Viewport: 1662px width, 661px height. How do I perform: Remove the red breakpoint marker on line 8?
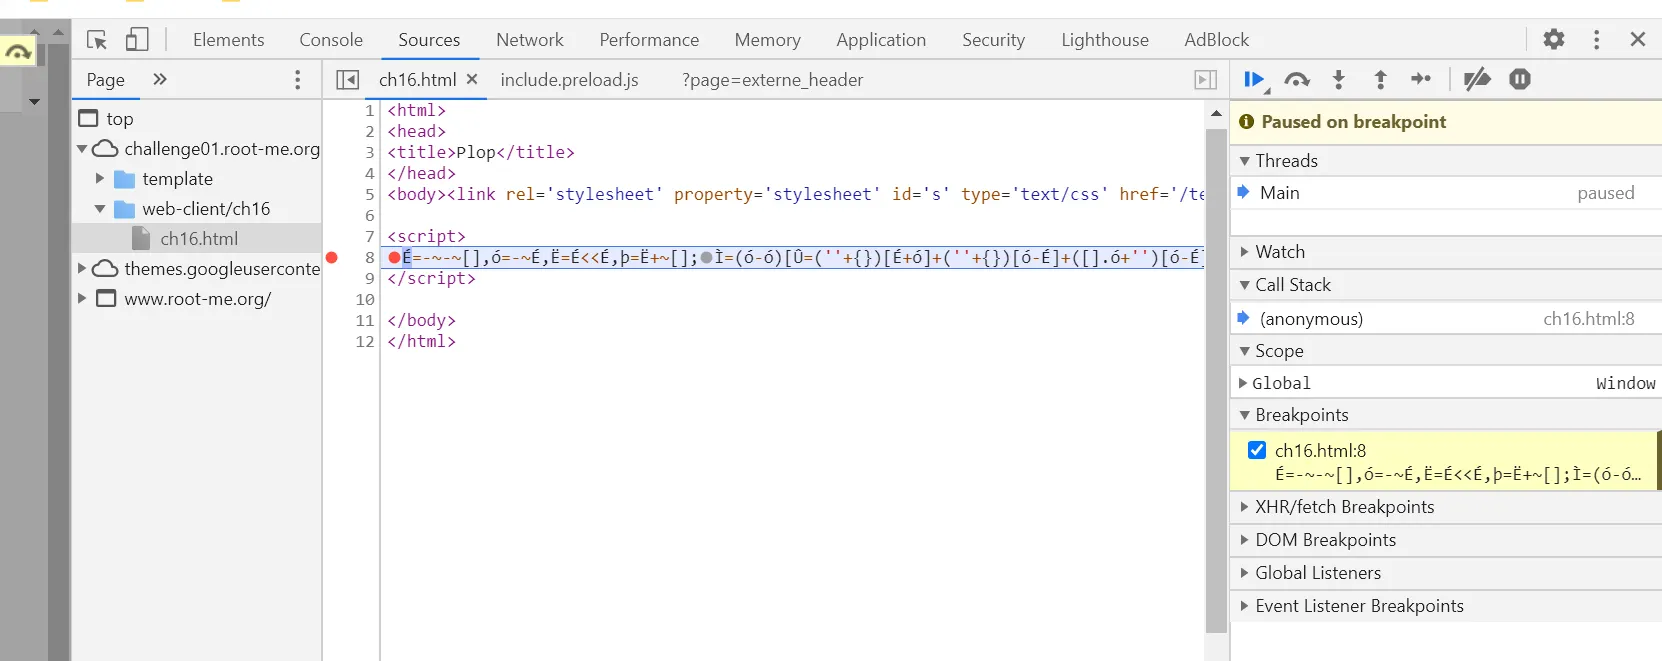(x=332, y=257)
